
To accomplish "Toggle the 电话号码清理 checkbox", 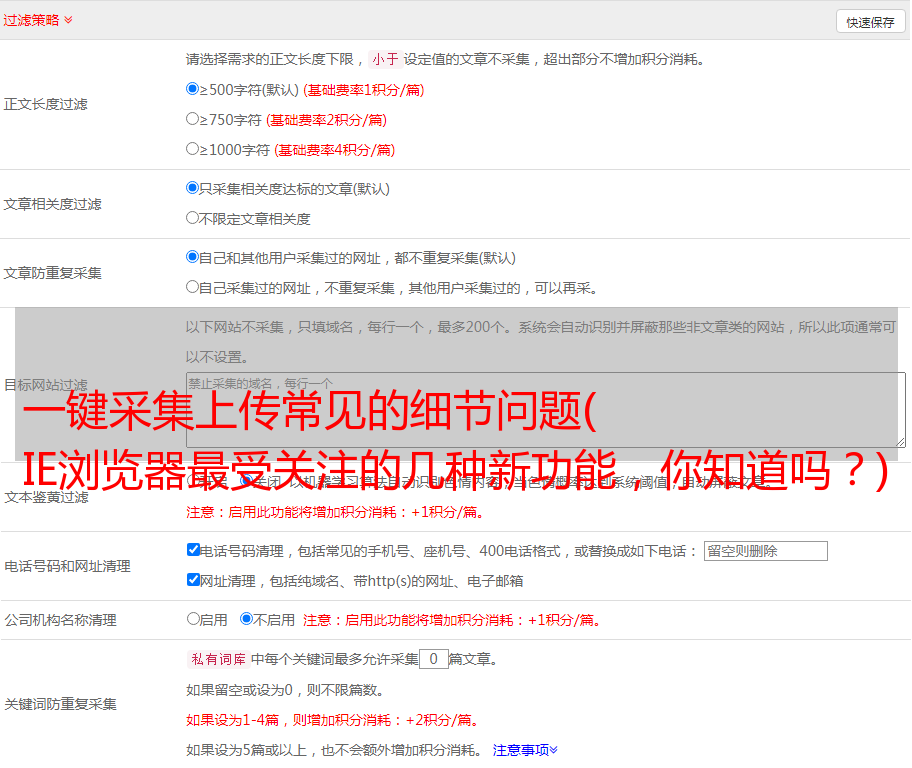I will coord(193,550).
